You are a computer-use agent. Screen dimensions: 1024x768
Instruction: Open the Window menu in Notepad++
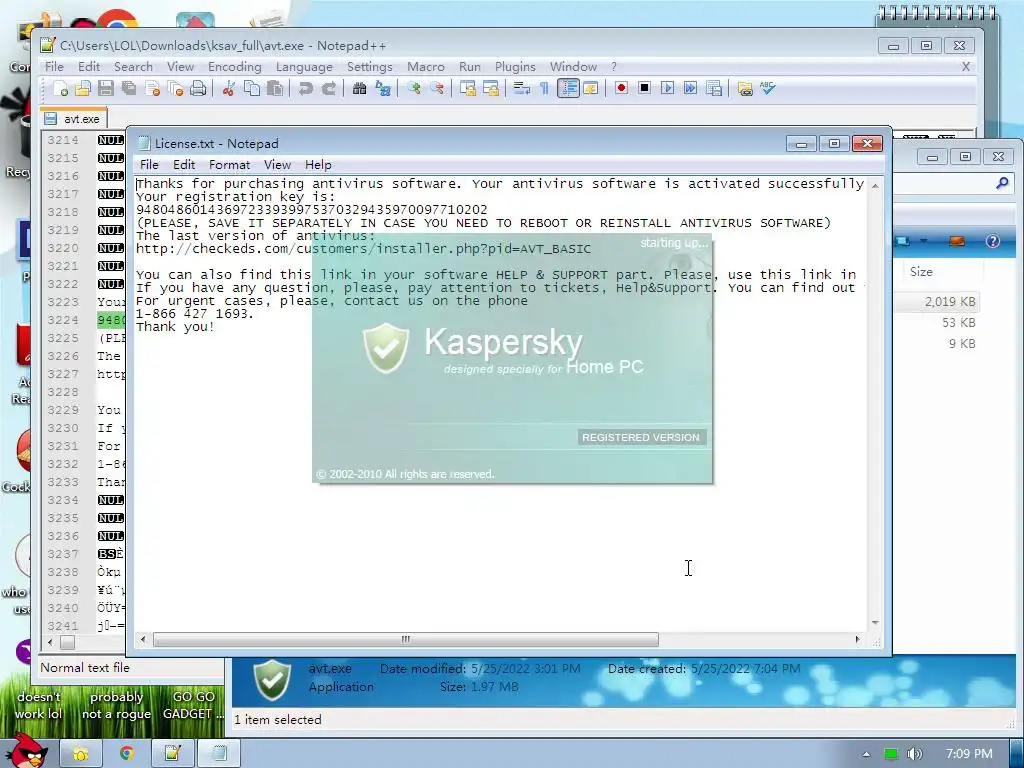(573, 67)
